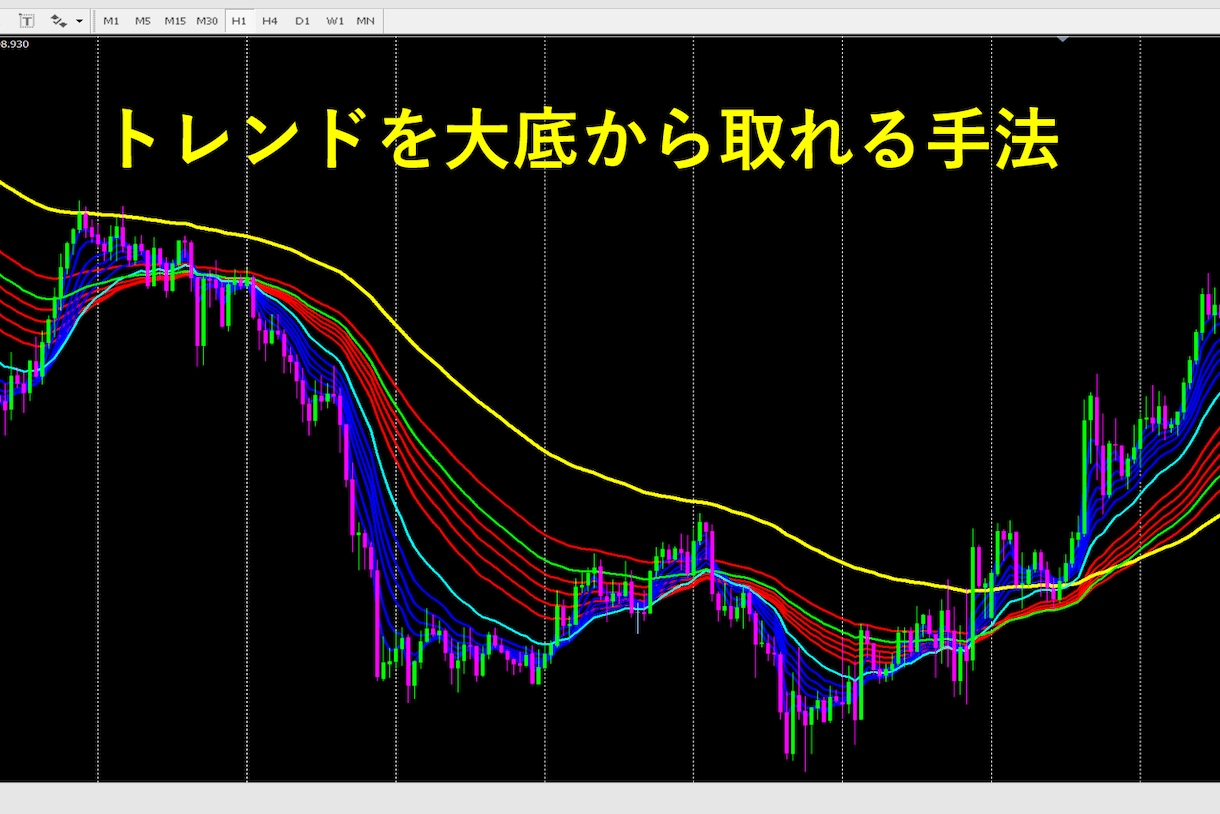Switch to D1 daily timeframe
This screenshot has width=1220, height=814.
tap(302, 20)
